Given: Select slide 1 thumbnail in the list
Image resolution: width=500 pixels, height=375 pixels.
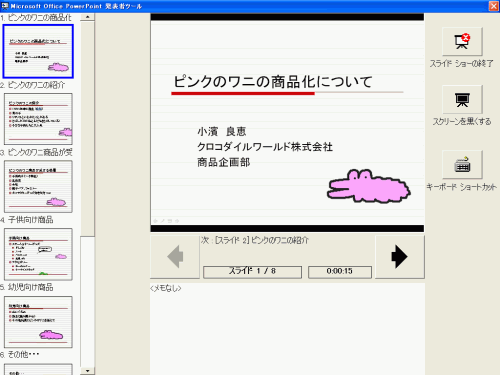Looking at the screenshot, I should coord(38,51).
